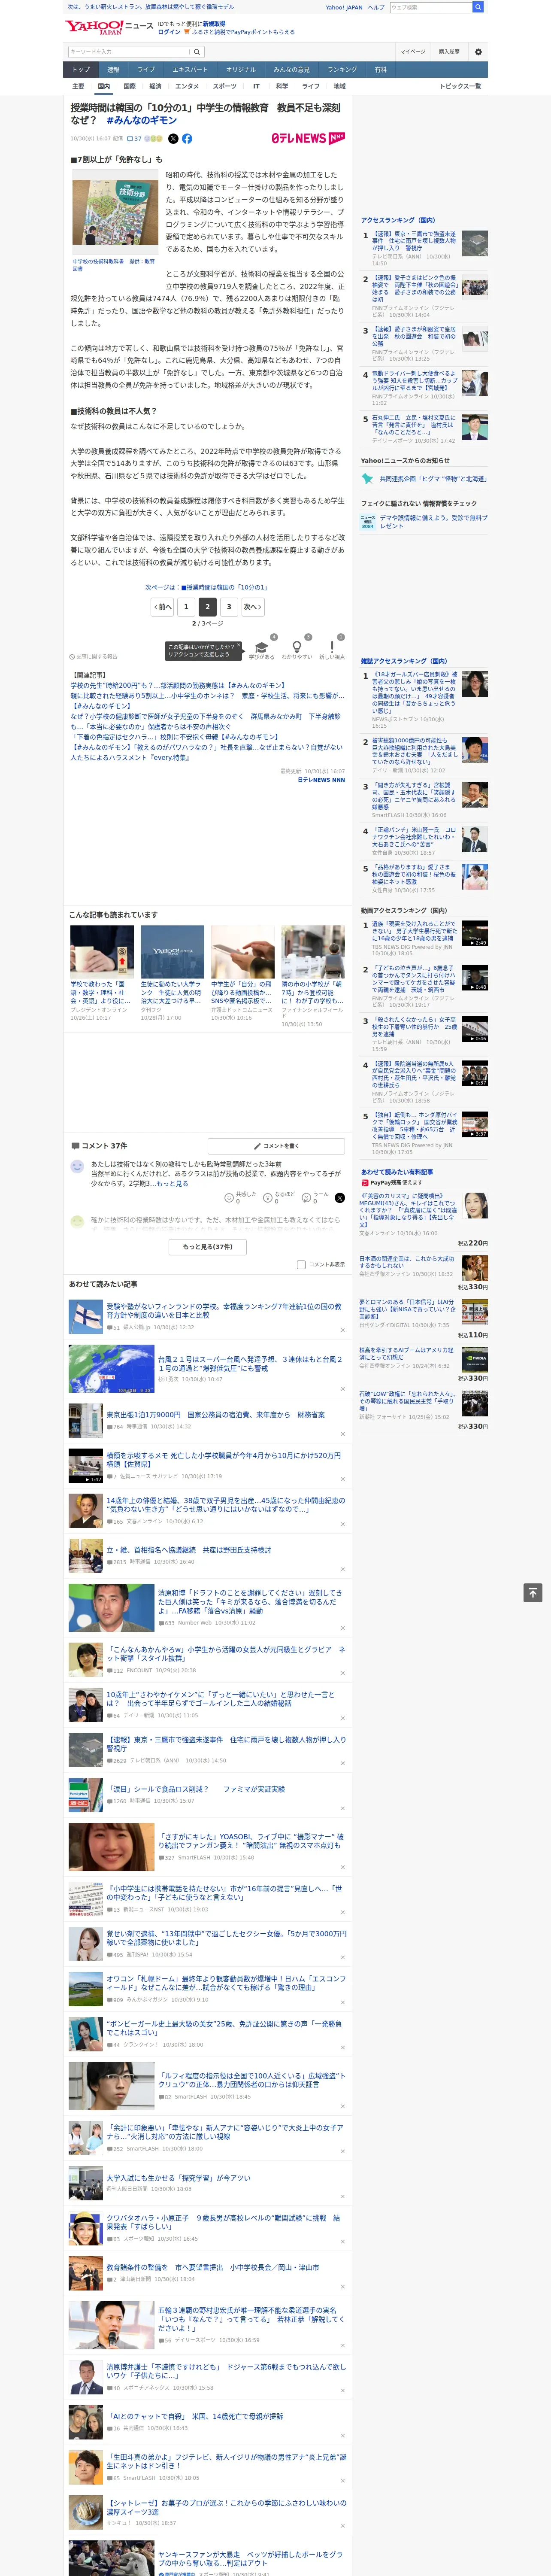Open the 大学入試にも生かせる「探究学習」 article
This screenshot has height=2576, width=551.
[x=179, y=2178]
